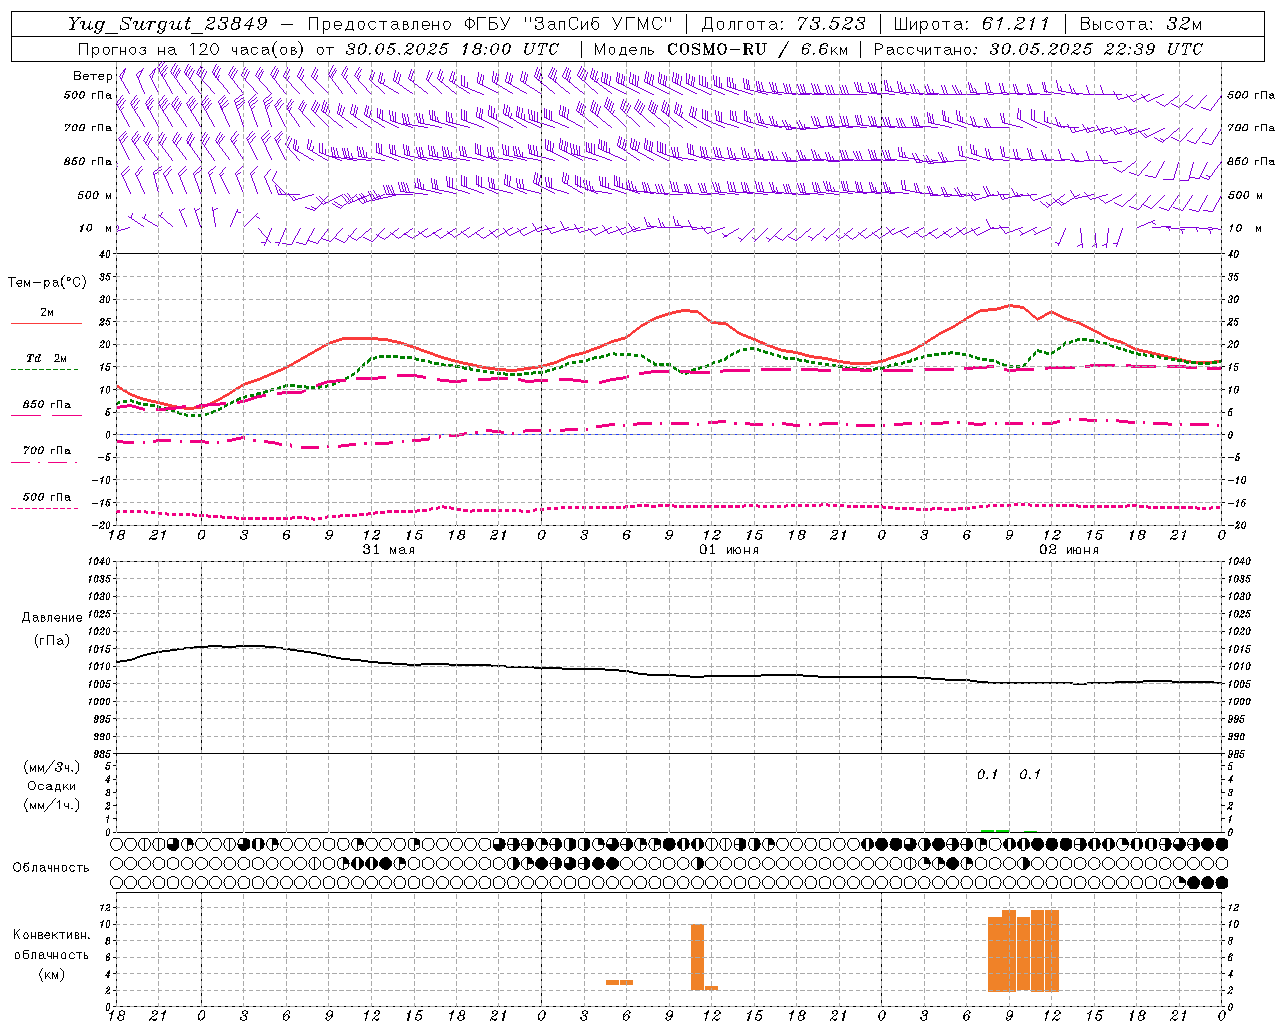Image resolution: width=1280 pixels, height=1024 pixels.
Task: Click the date label 01 июня
Action: (x=729, y=550)
